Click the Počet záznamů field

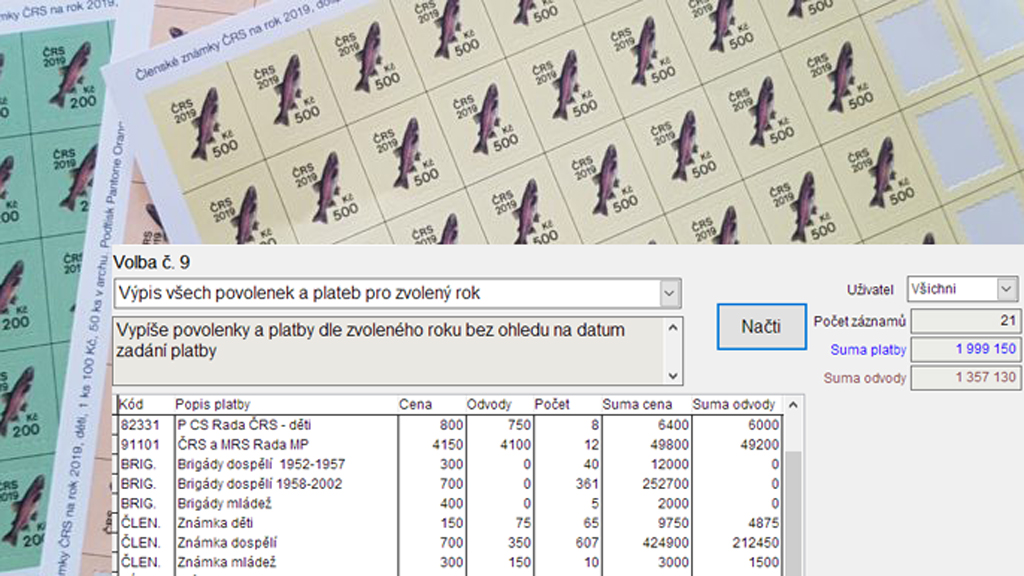point(965,321)
